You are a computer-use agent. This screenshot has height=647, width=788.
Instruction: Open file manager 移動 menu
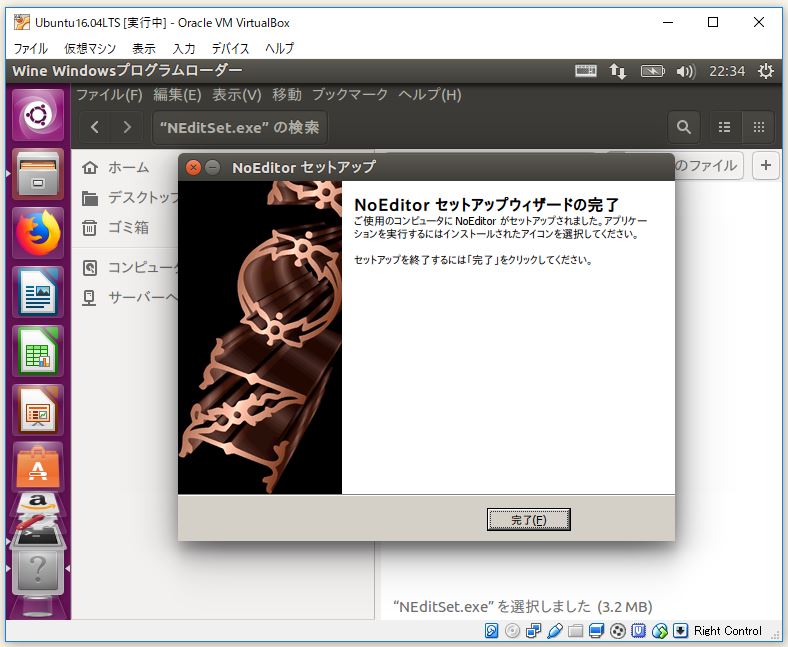point(287,95)
